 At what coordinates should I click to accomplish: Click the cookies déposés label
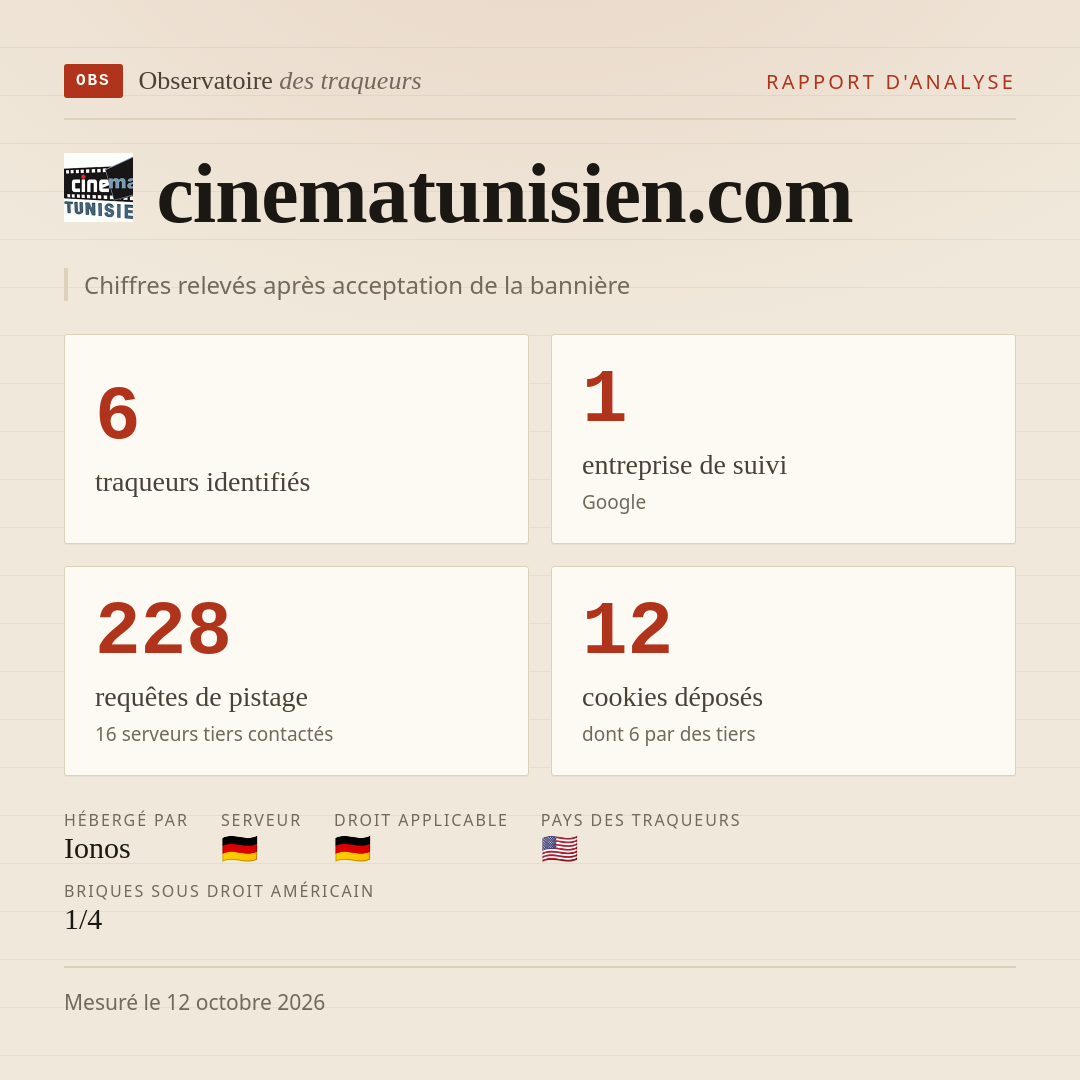tap(672, 697)
